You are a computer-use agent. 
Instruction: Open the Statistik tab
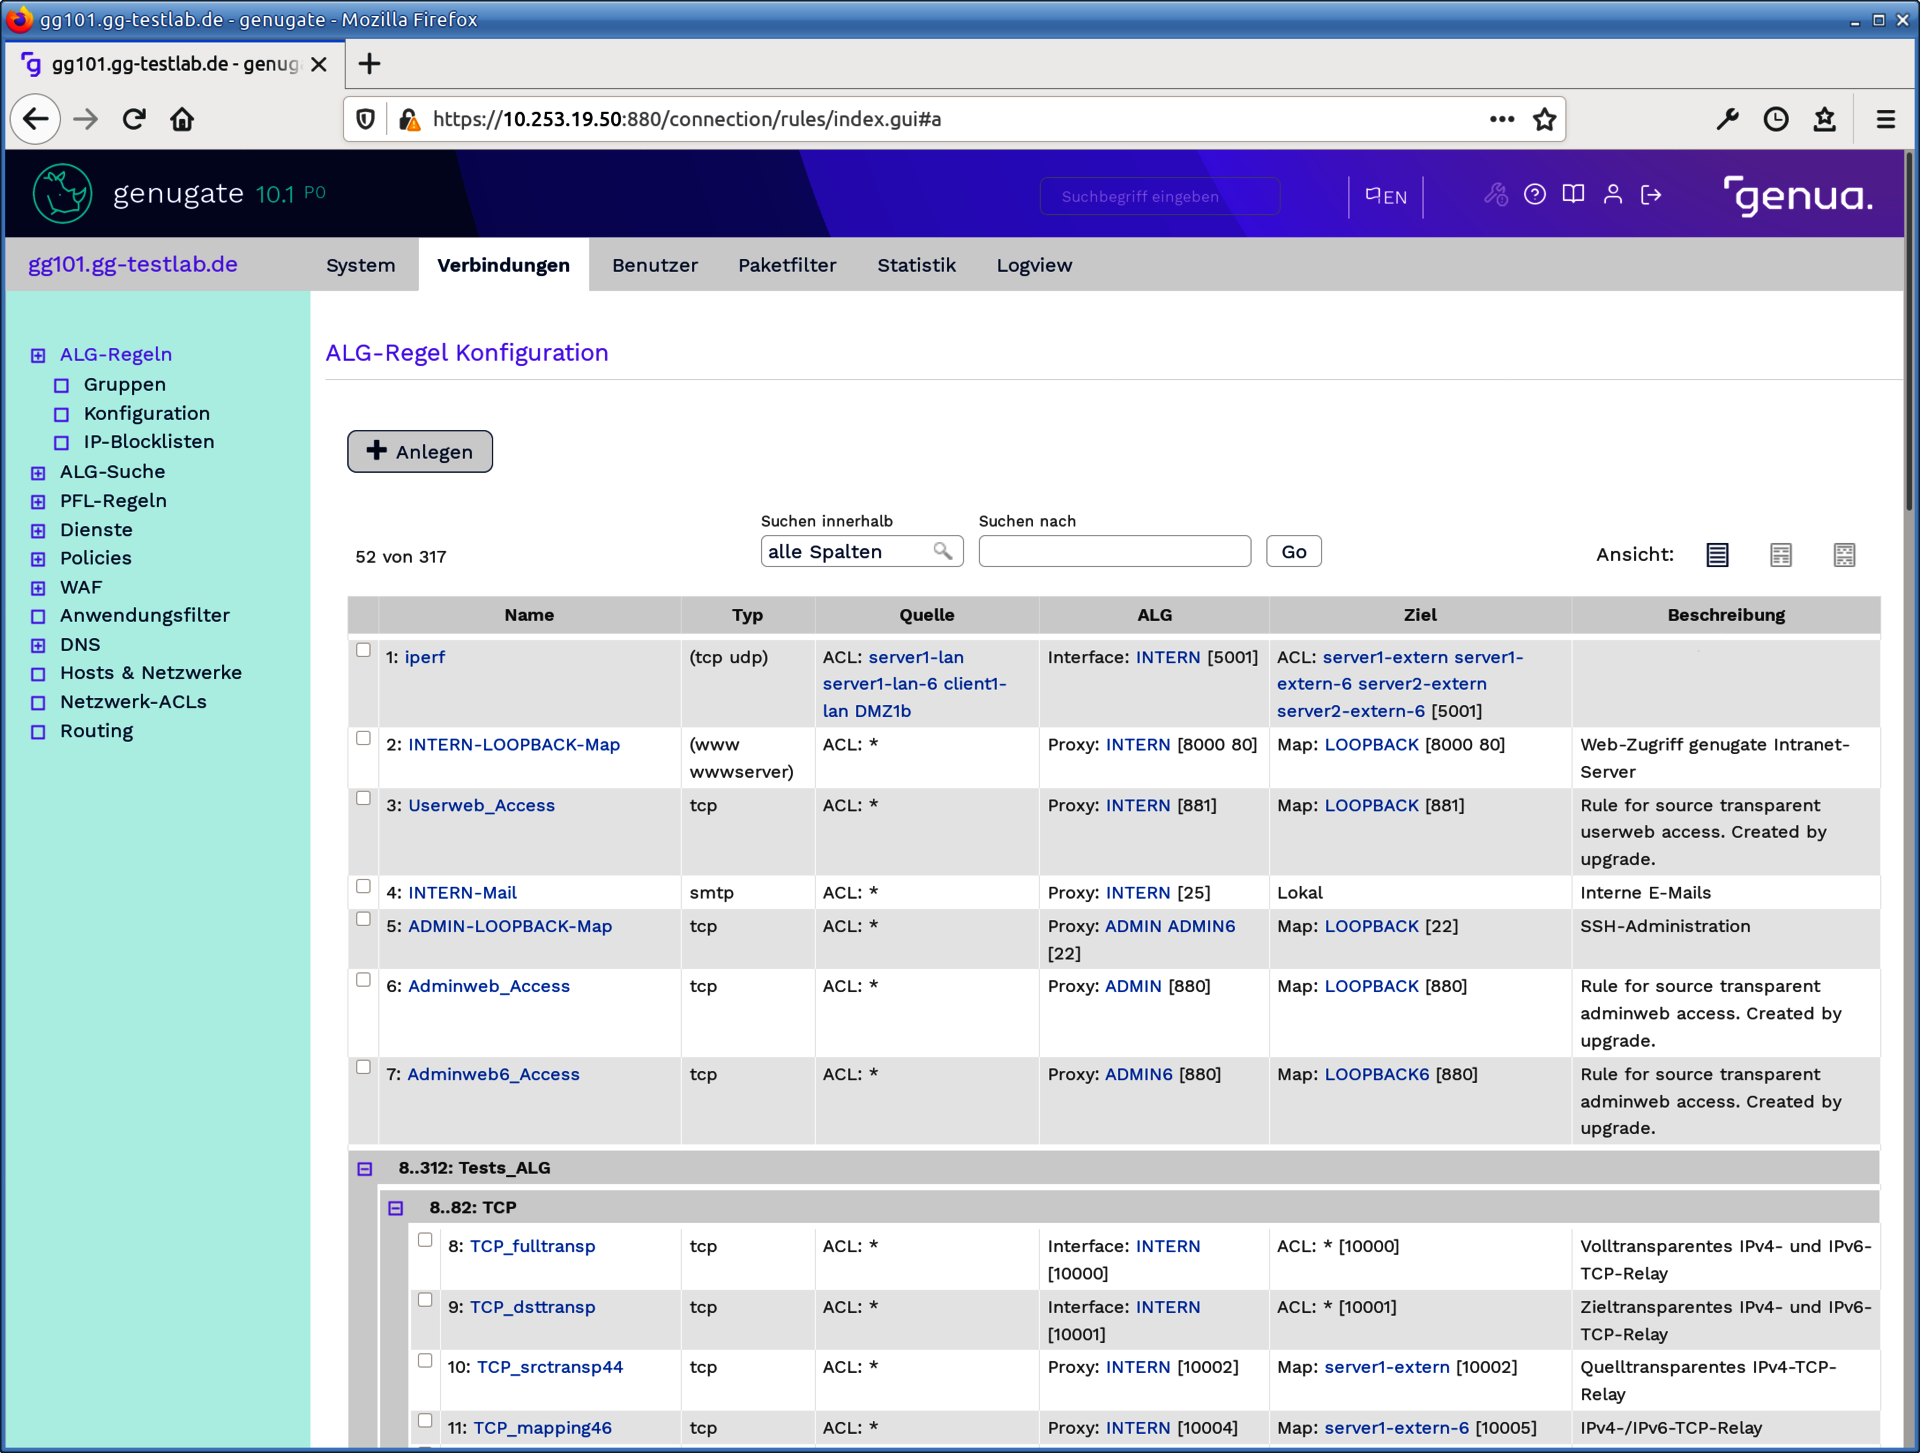coord(917,265)
